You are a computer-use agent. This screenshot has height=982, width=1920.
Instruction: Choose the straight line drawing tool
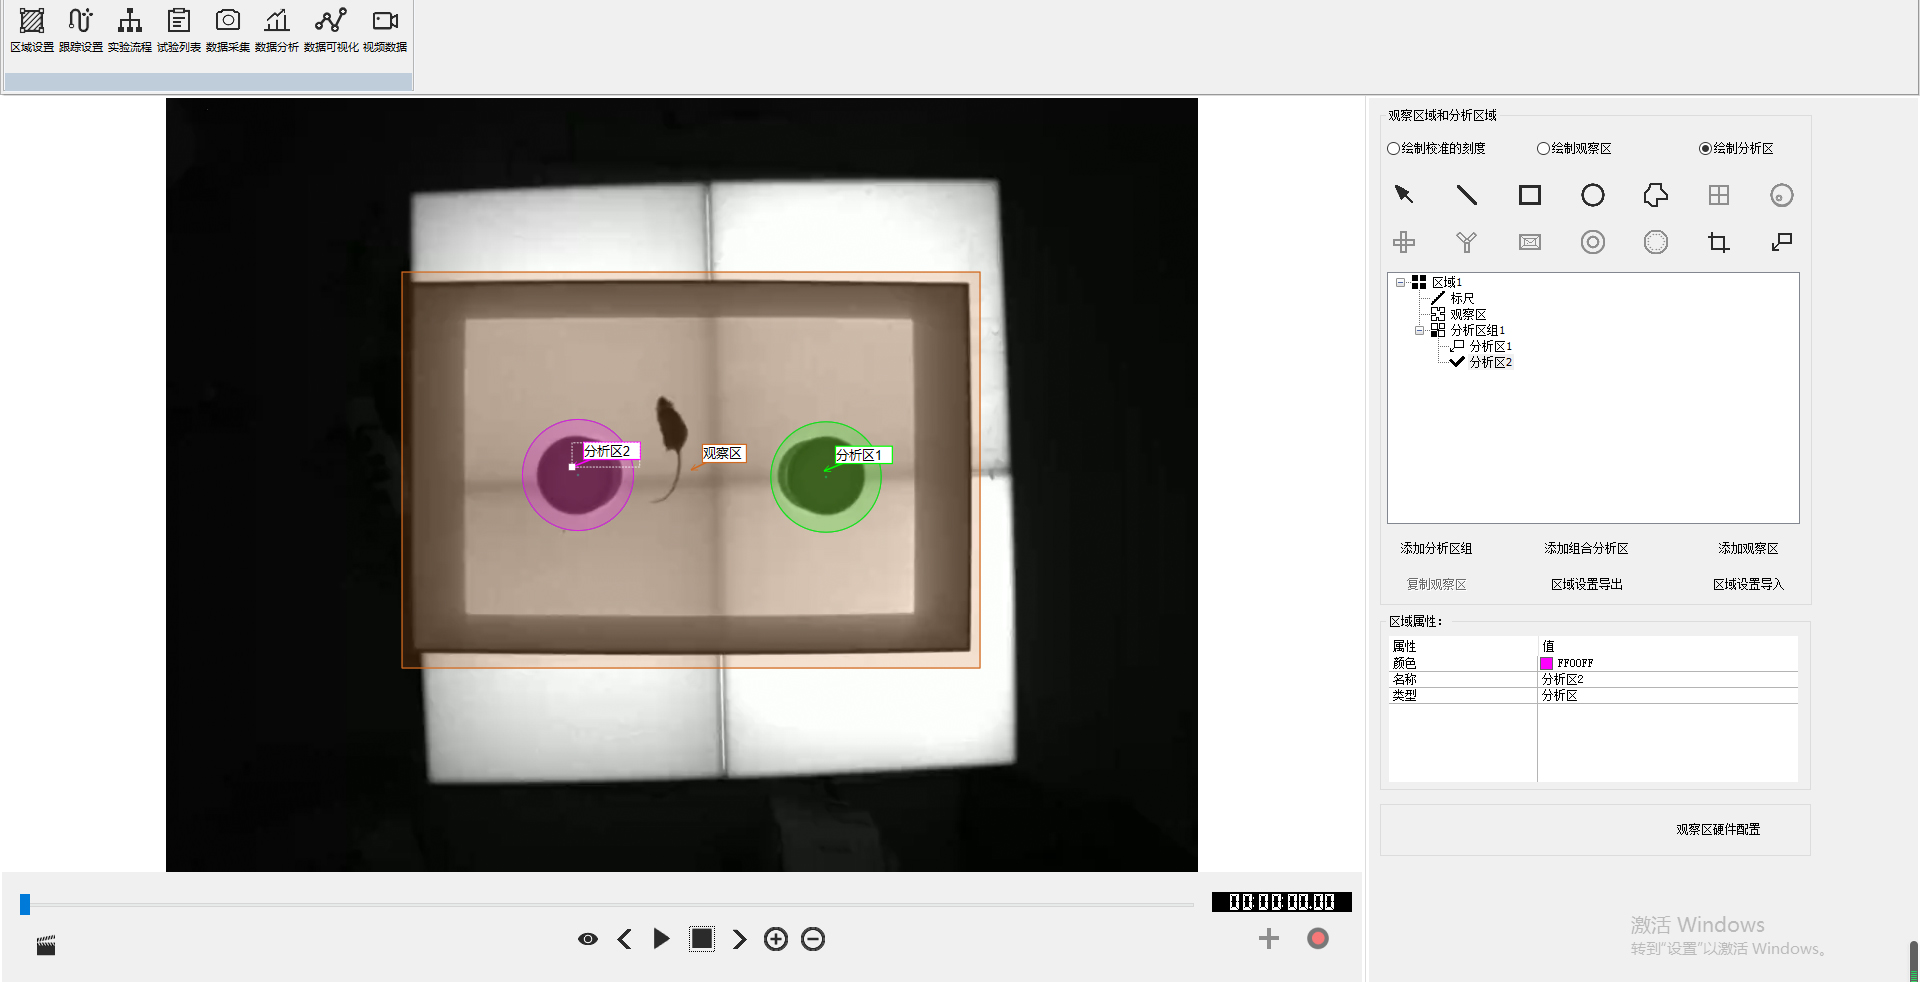click(1466, 195)
